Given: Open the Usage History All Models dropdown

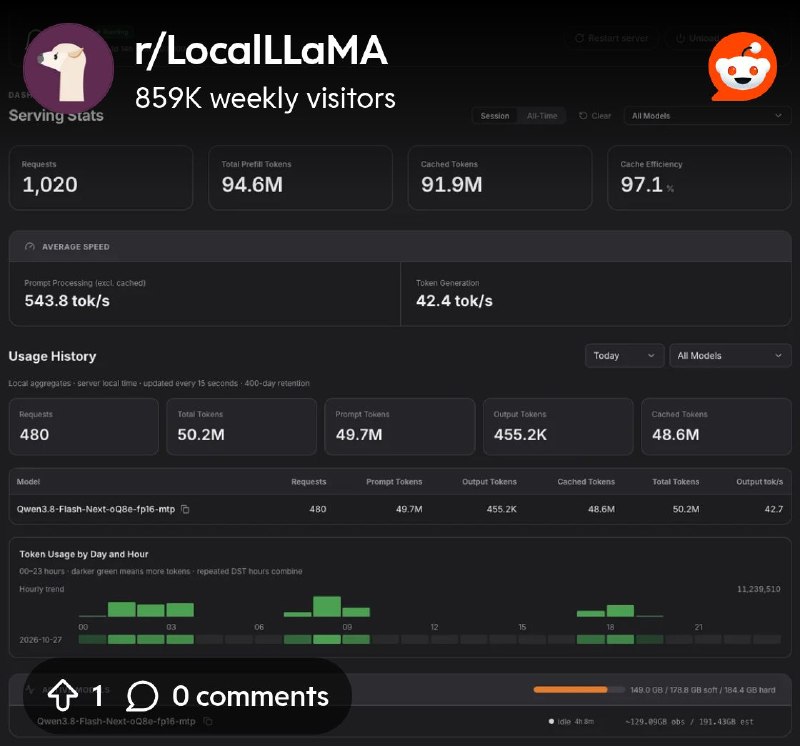Looking at the screenshot, I should 730,356.
